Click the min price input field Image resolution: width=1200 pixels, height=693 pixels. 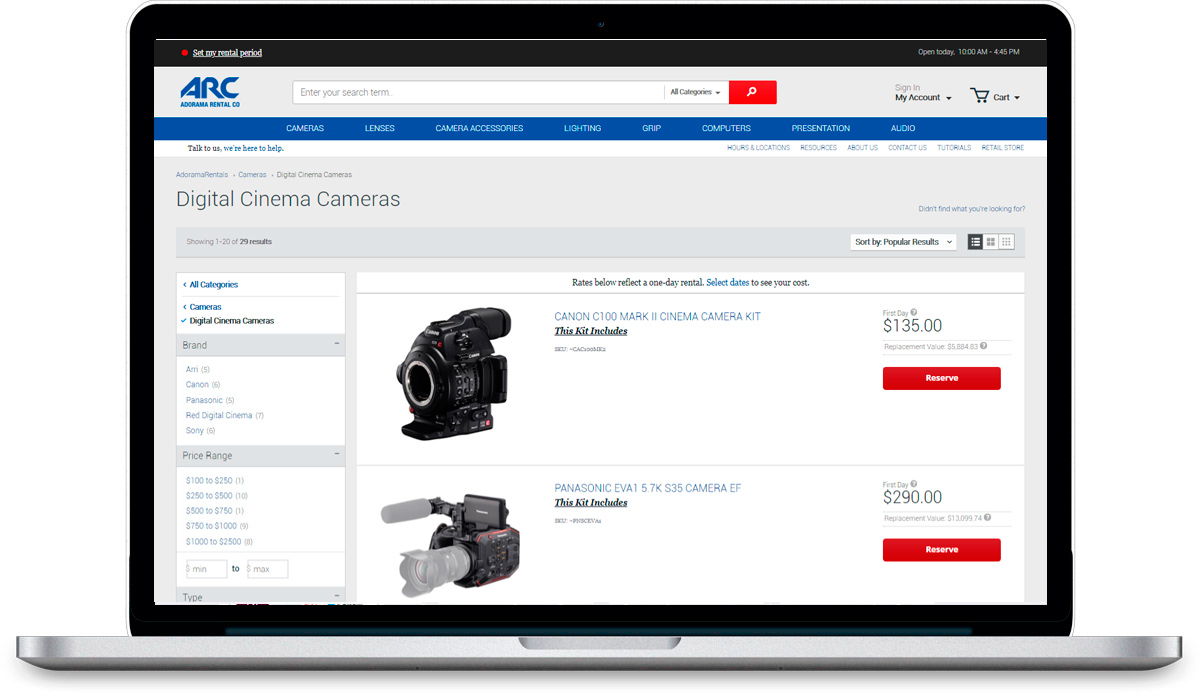click(x=207, y=569)
